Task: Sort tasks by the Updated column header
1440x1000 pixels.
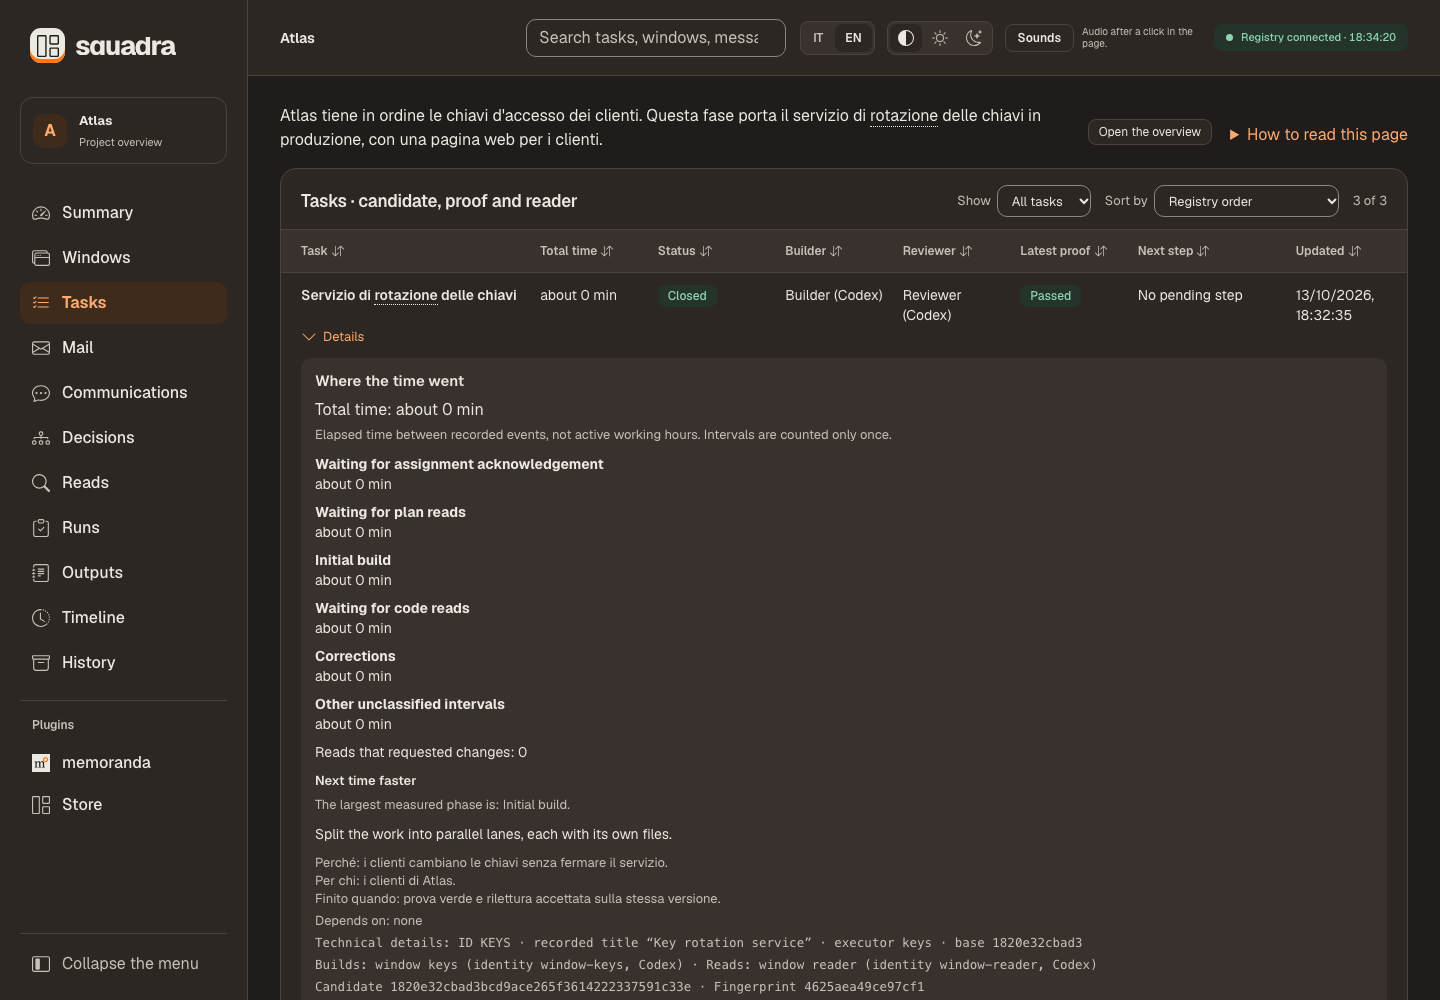Action: [x=1329, y=251]
